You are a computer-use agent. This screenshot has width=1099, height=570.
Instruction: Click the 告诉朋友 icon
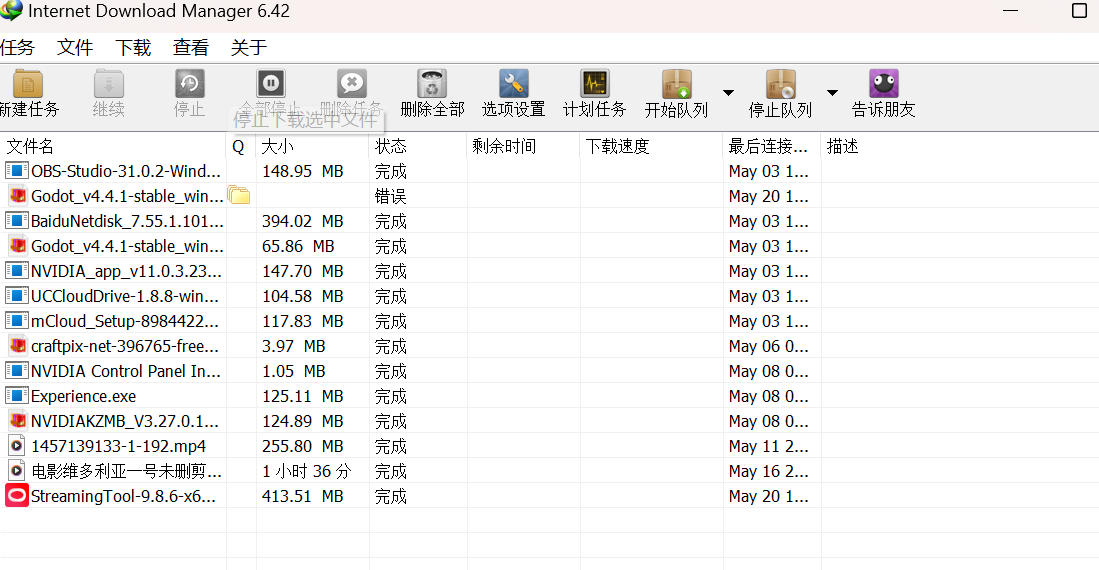884,84
